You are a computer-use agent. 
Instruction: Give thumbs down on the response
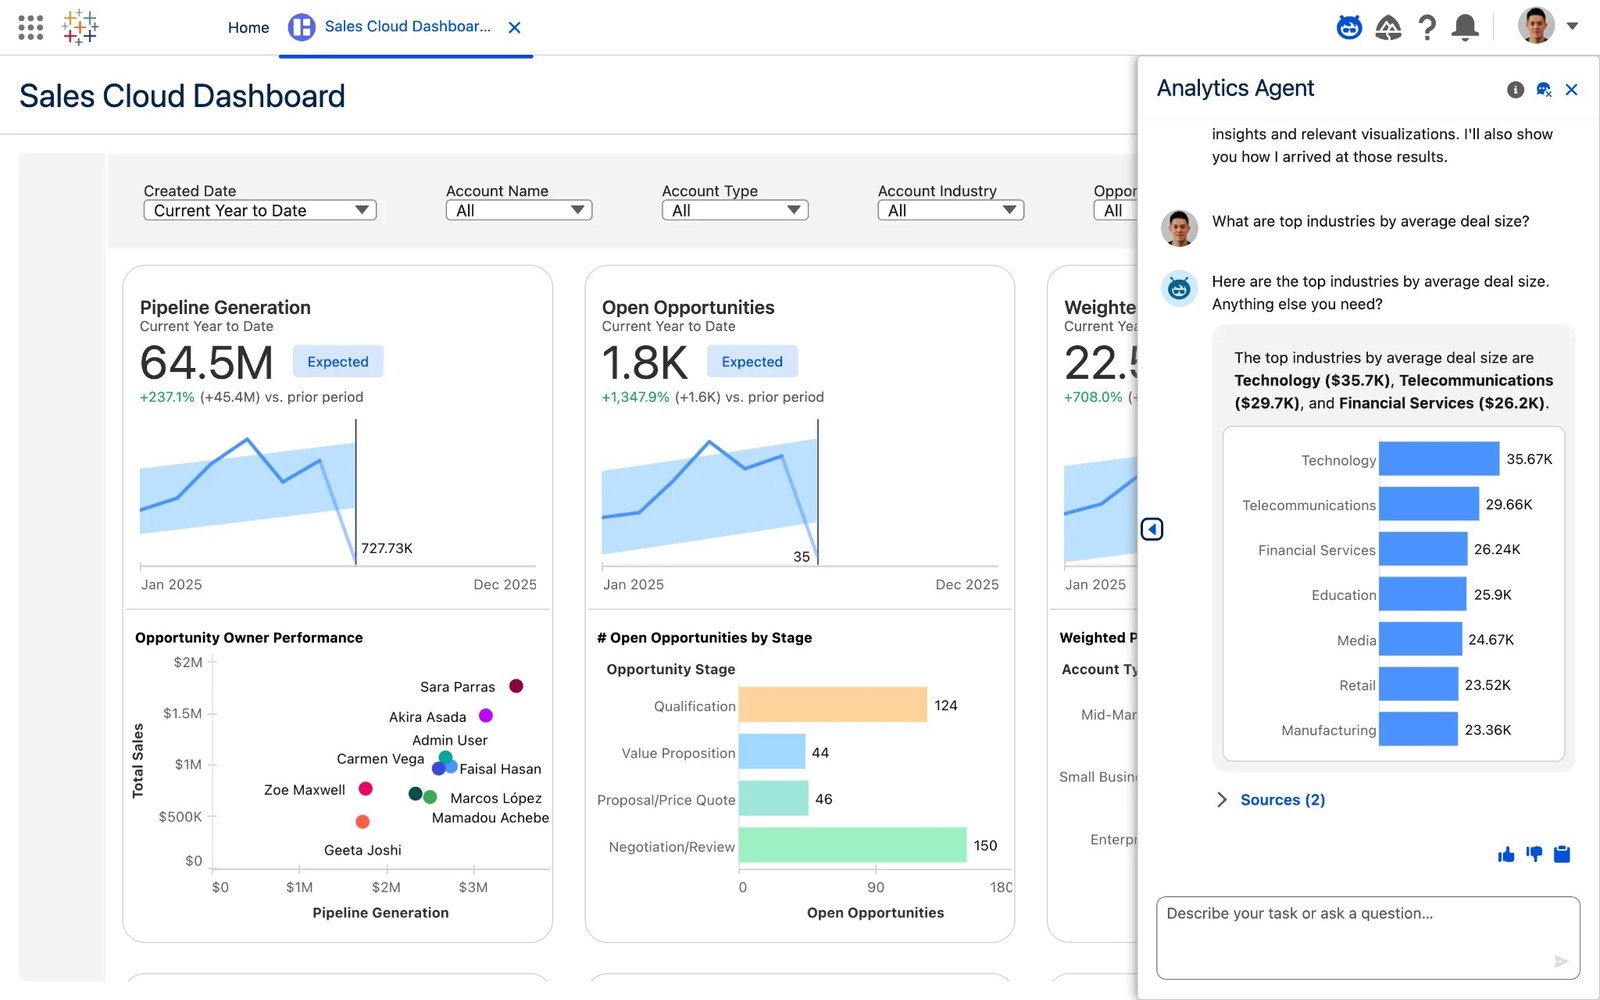[x=1534, y=854]
